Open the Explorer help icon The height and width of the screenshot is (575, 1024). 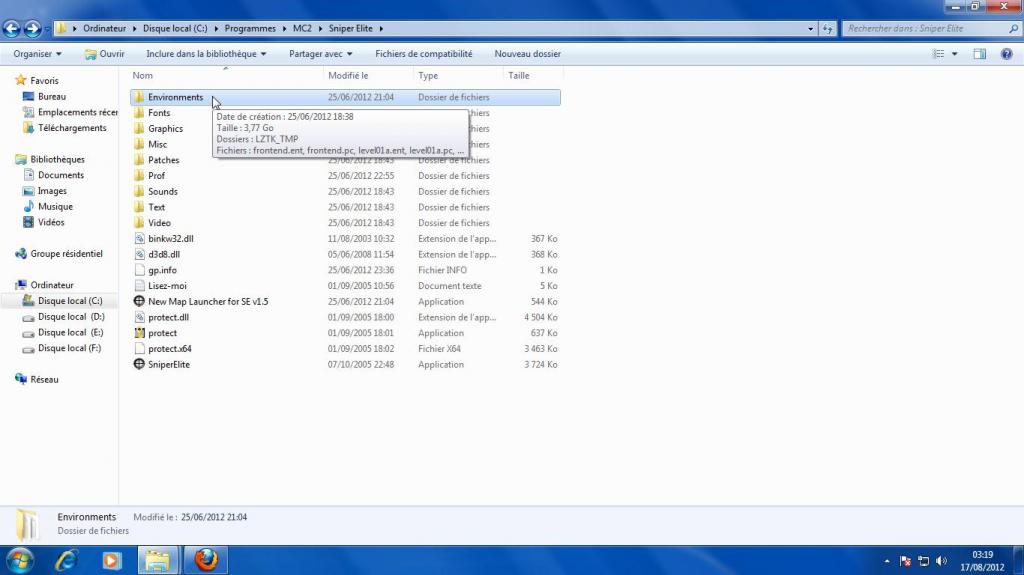point(1006,54)
